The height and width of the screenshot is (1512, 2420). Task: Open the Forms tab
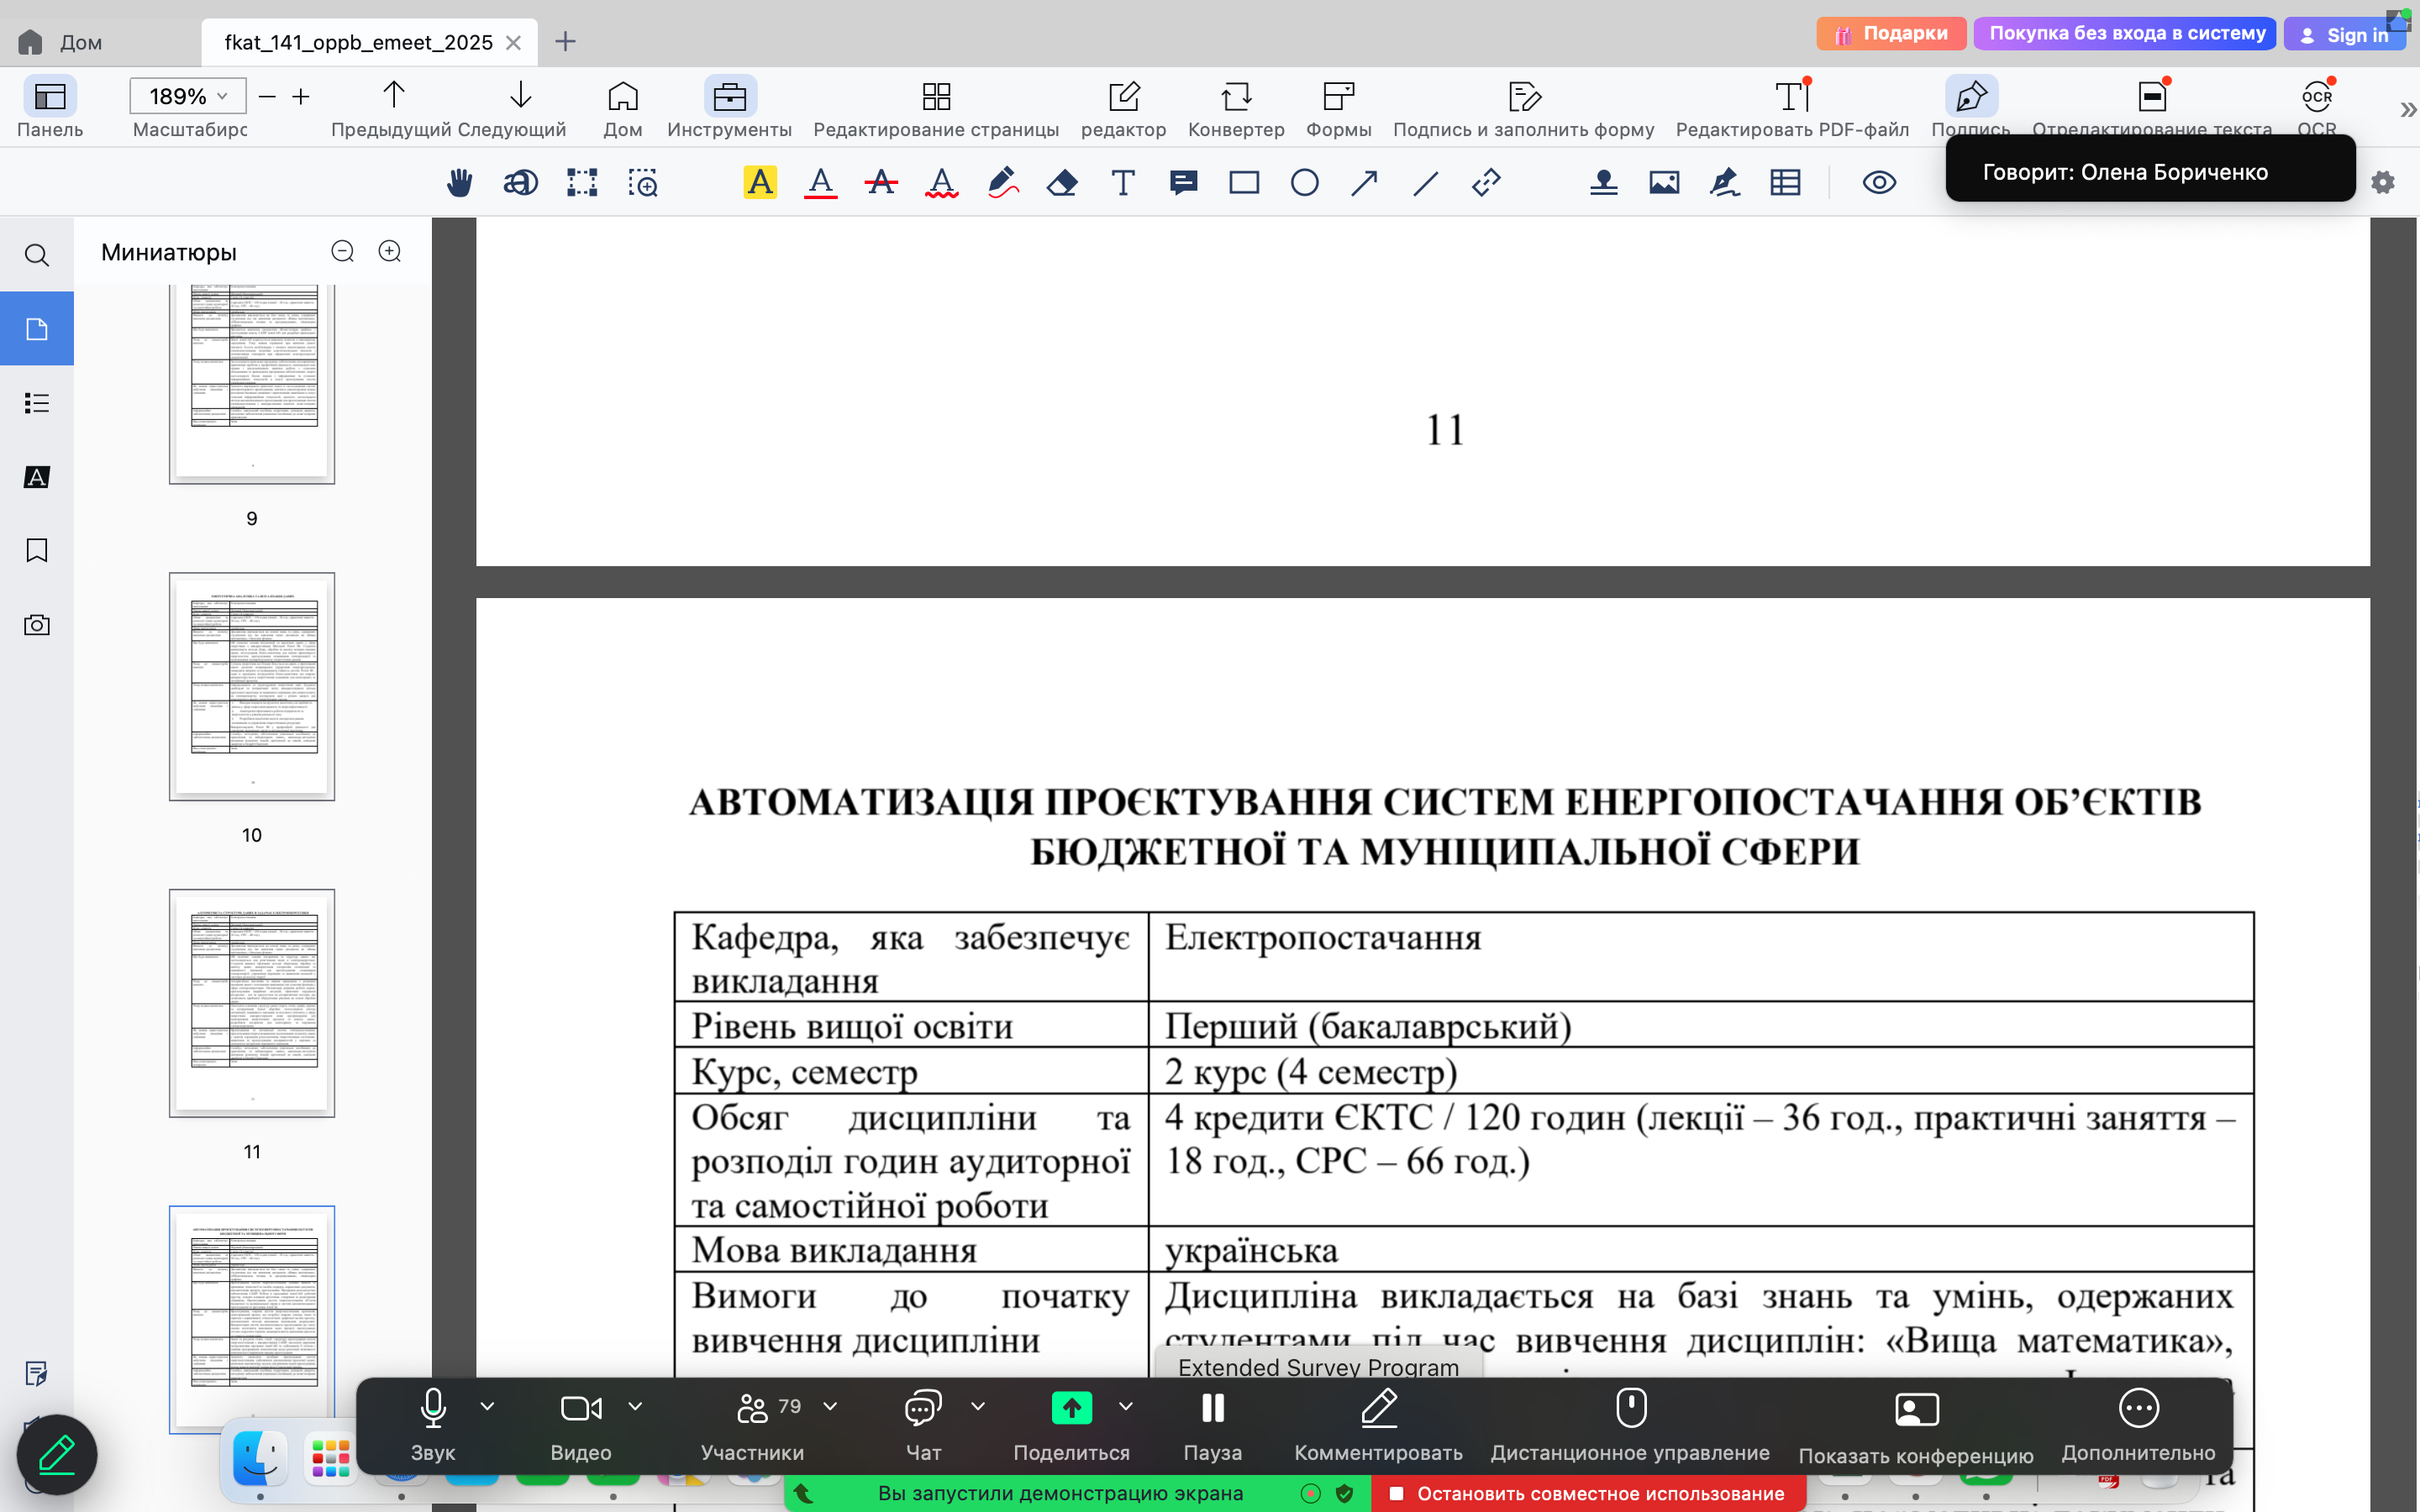point(1338,107)
